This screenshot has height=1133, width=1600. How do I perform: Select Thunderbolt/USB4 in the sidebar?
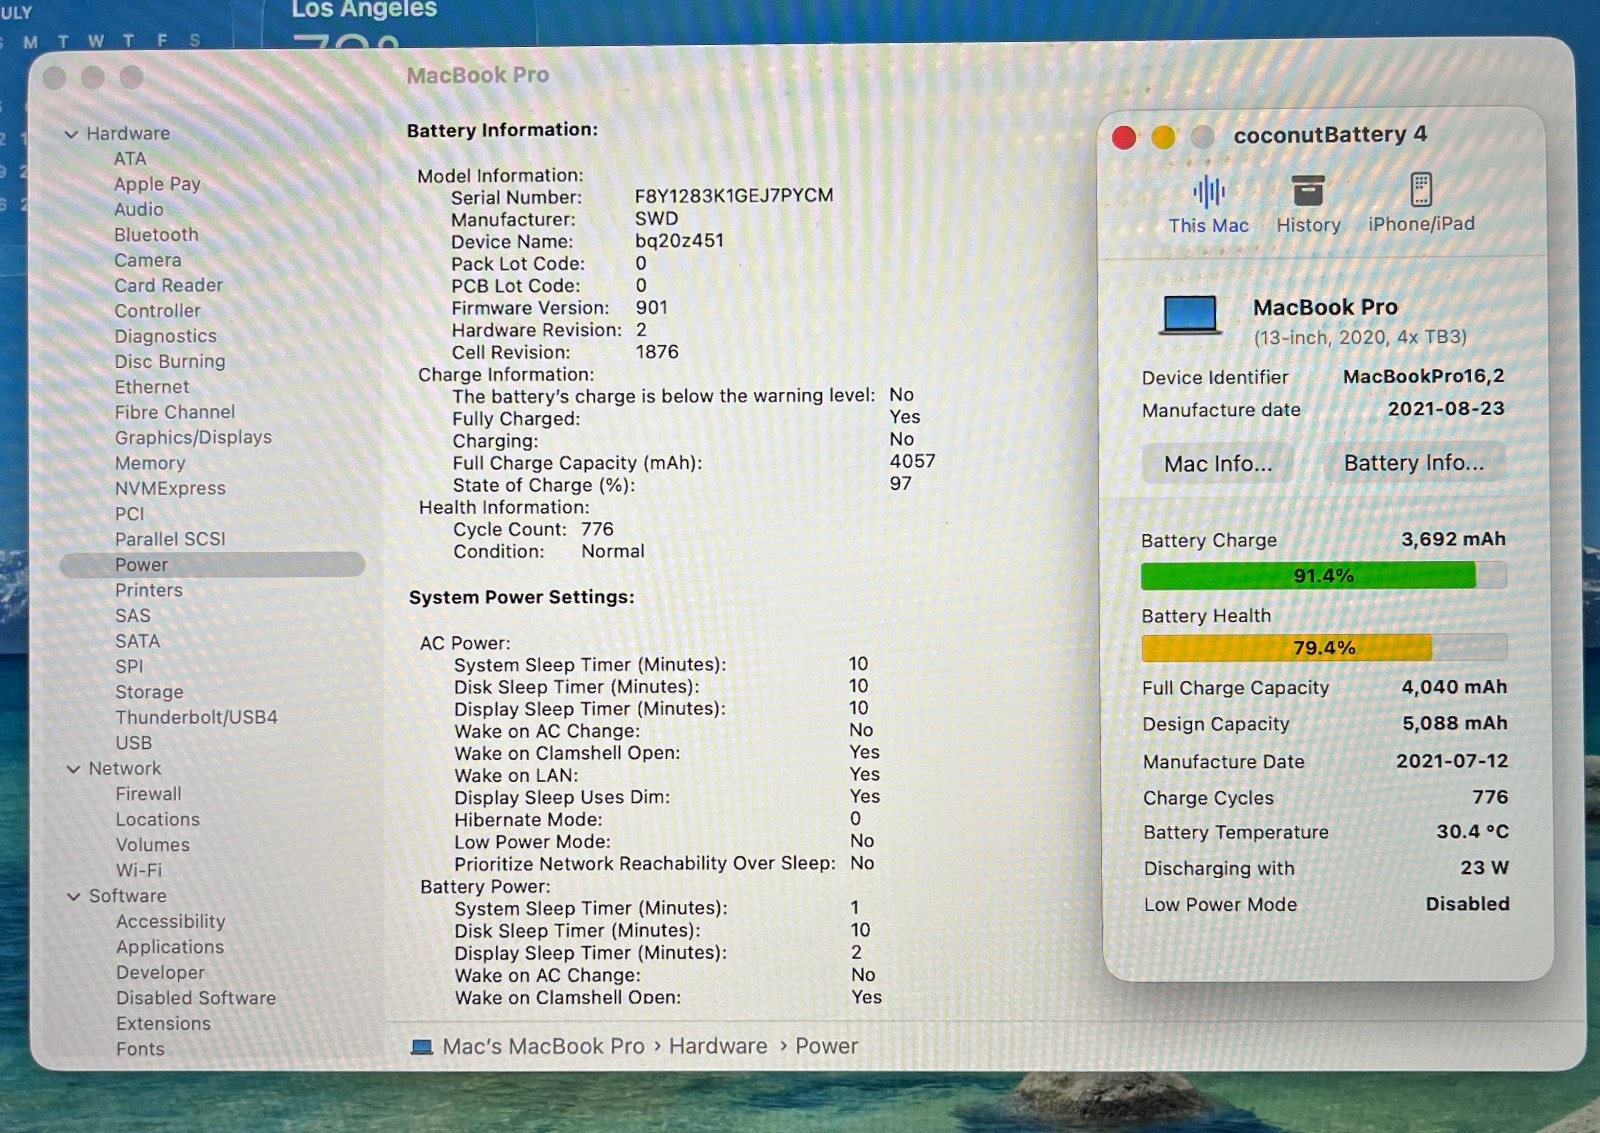click(x=196, y=718)
